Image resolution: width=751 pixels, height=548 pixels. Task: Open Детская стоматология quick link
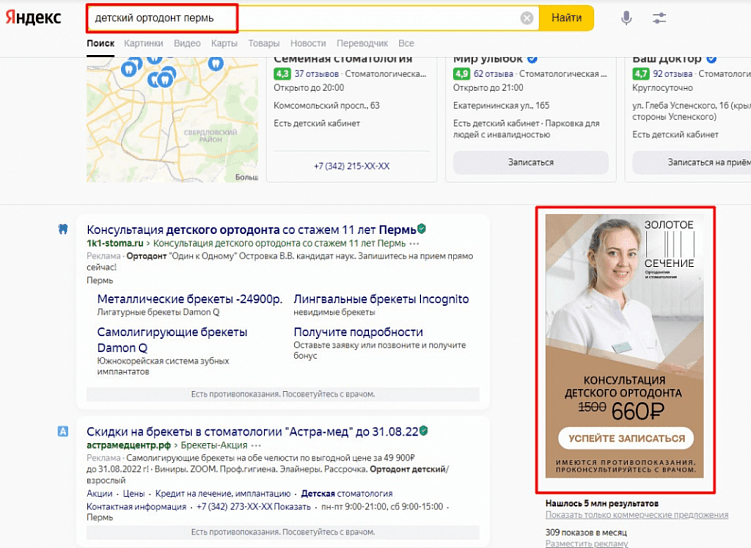tap(347, 493)
